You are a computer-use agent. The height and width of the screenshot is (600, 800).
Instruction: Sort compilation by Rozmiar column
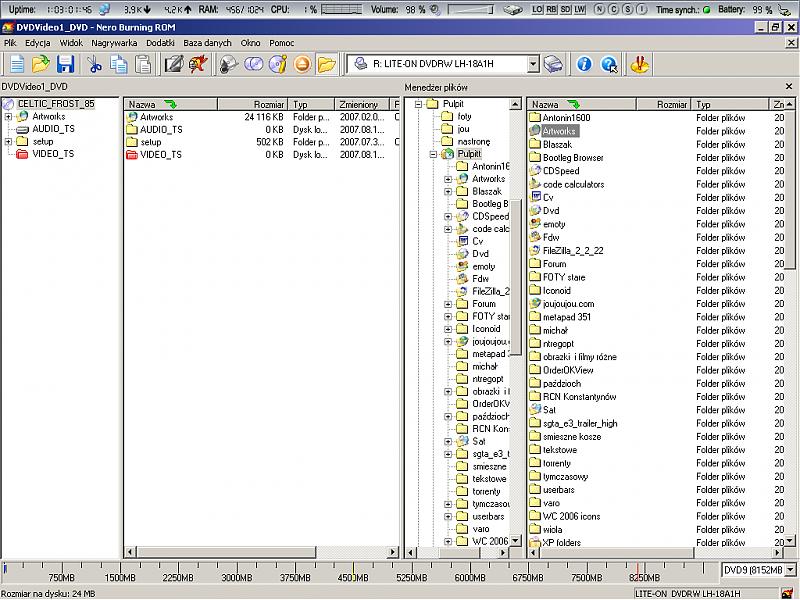click(x=253, y=104)
